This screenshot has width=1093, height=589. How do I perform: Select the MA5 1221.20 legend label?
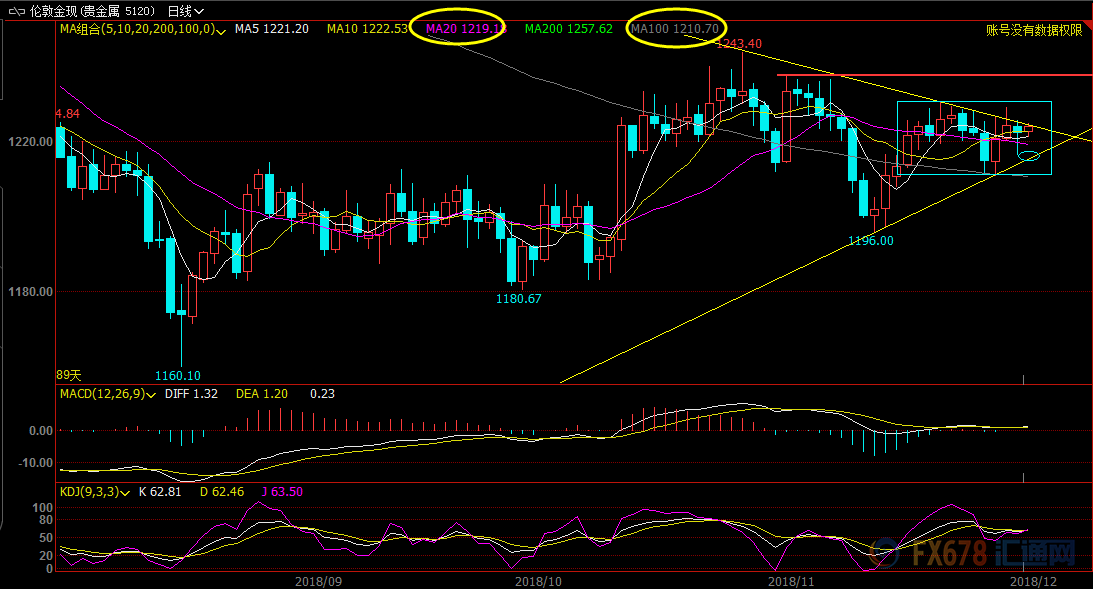(x=271, y=29)
